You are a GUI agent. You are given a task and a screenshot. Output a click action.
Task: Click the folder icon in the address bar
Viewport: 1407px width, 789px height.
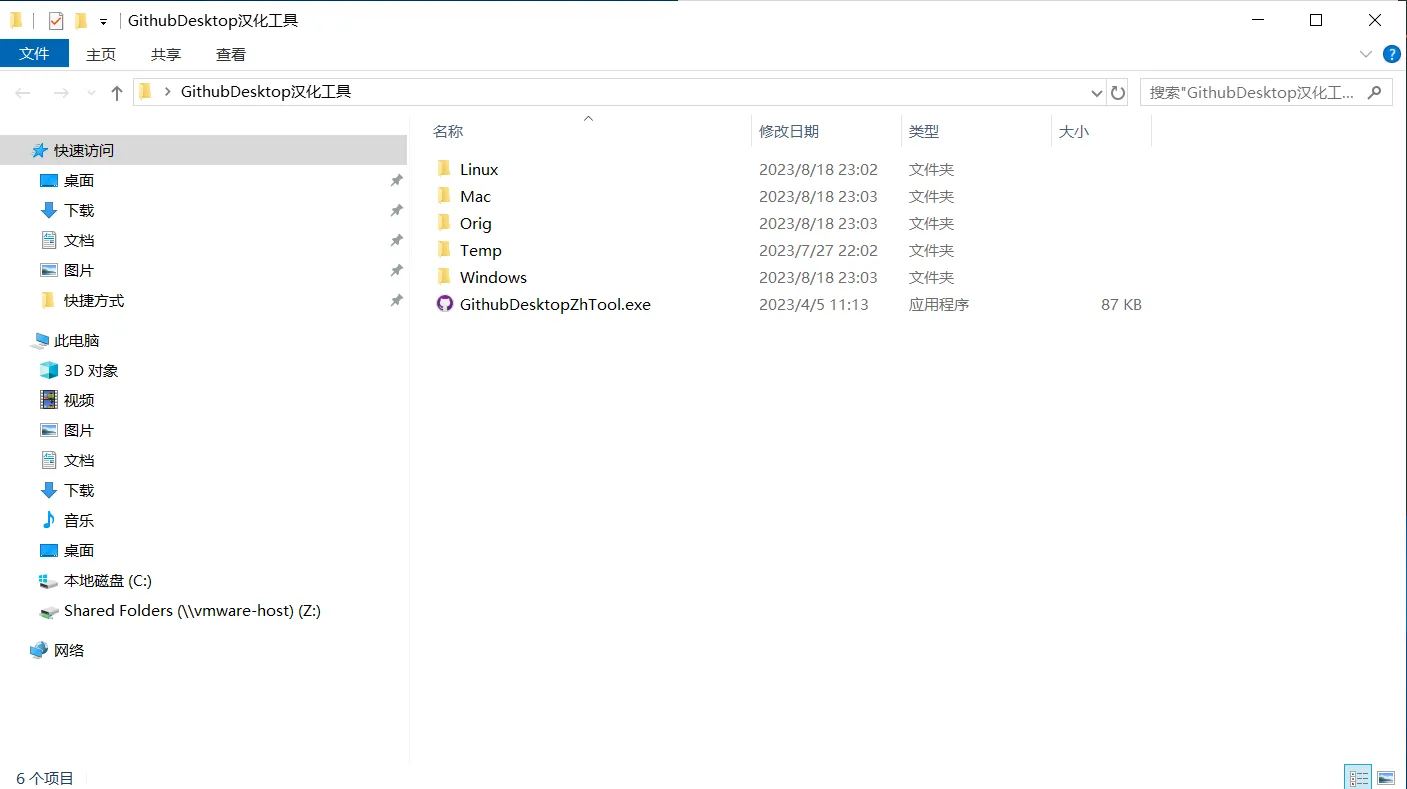click(146, 92)
